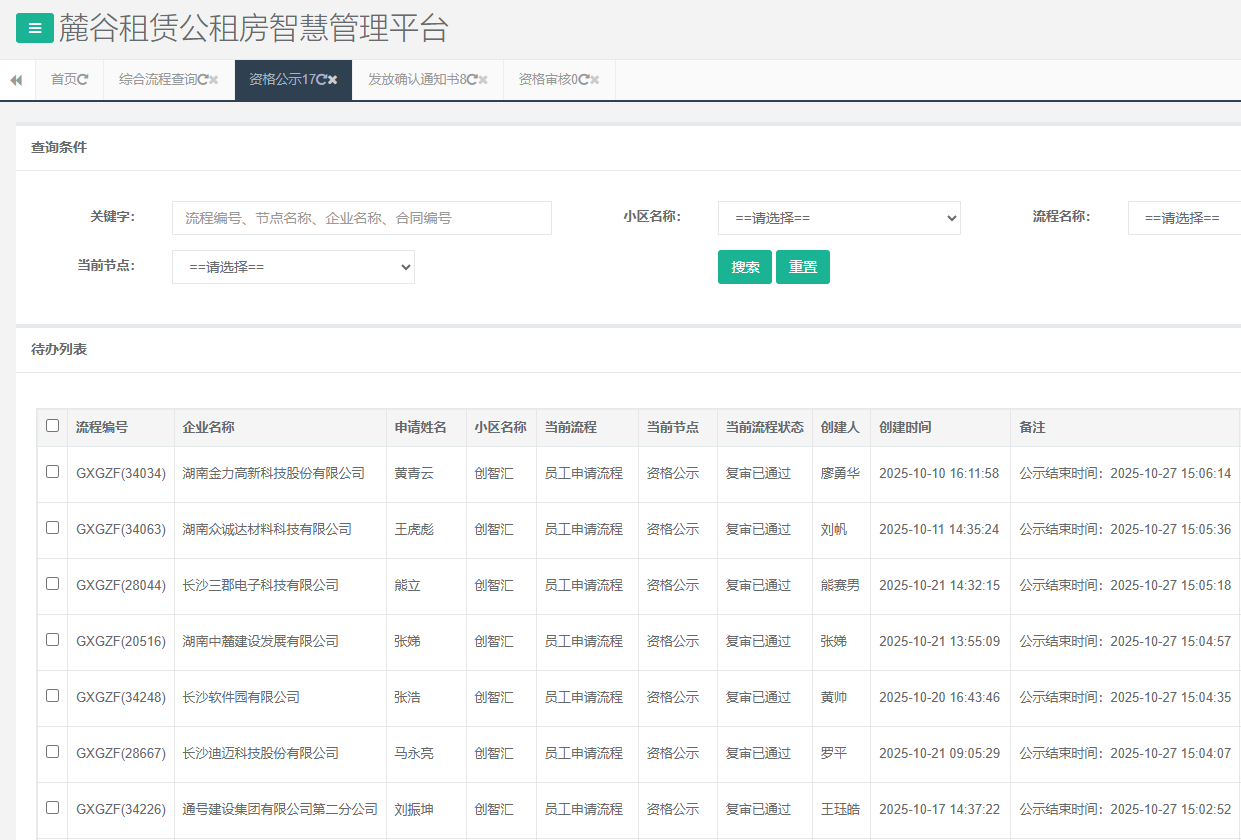Select the checkbox for 长沙软件园有限公司
The width and height of the screenshot is (1241, 840).
pyautogui.click(x=53, y=696)
